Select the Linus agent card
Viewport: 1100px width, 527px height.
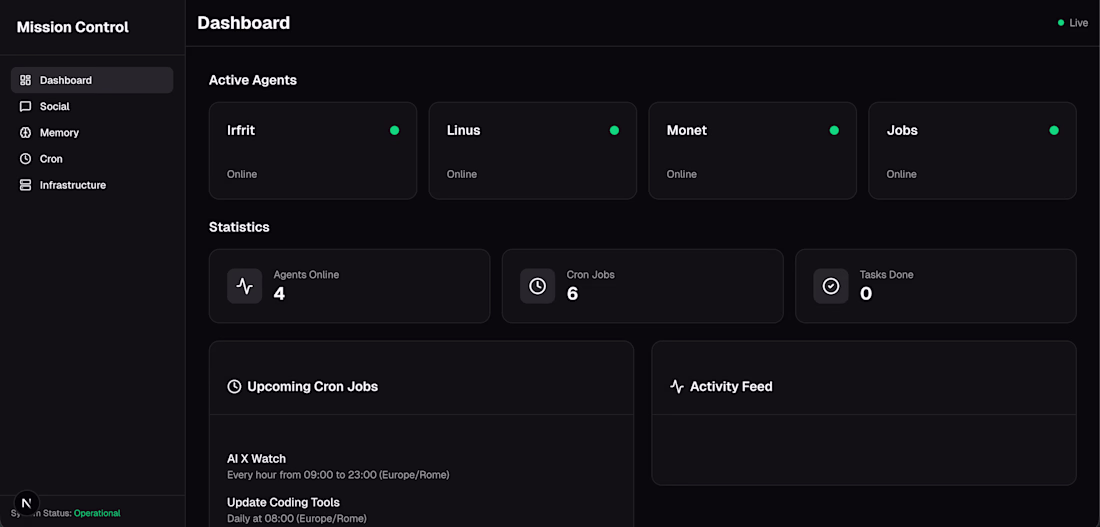[x=533, y=150]
